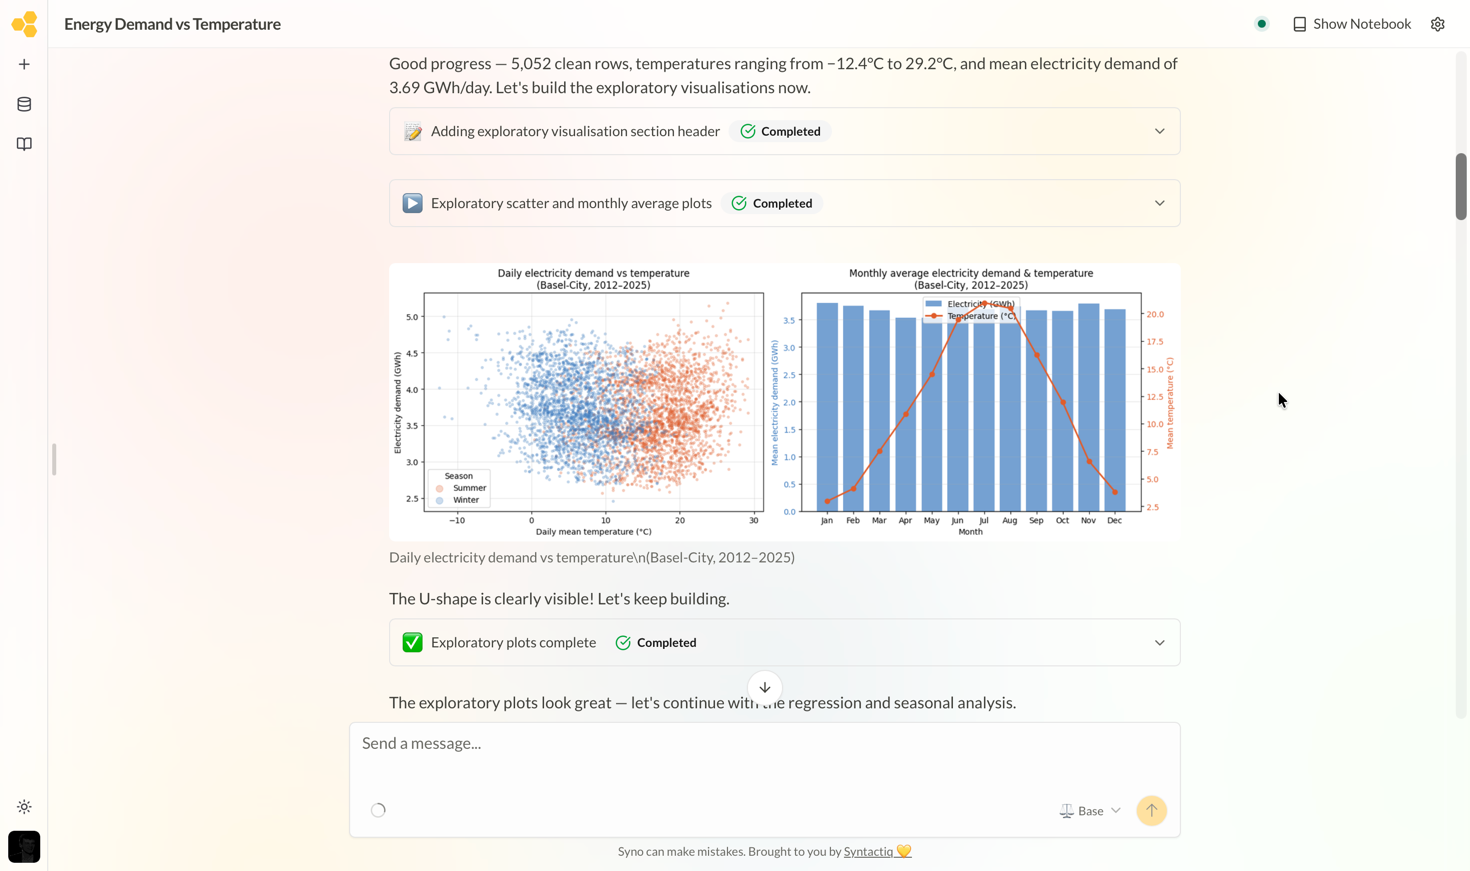Image resolution: width=1470 pixels, height=871 pixels.
Task: Click the exploratory plots chart image
Action: 785,402
